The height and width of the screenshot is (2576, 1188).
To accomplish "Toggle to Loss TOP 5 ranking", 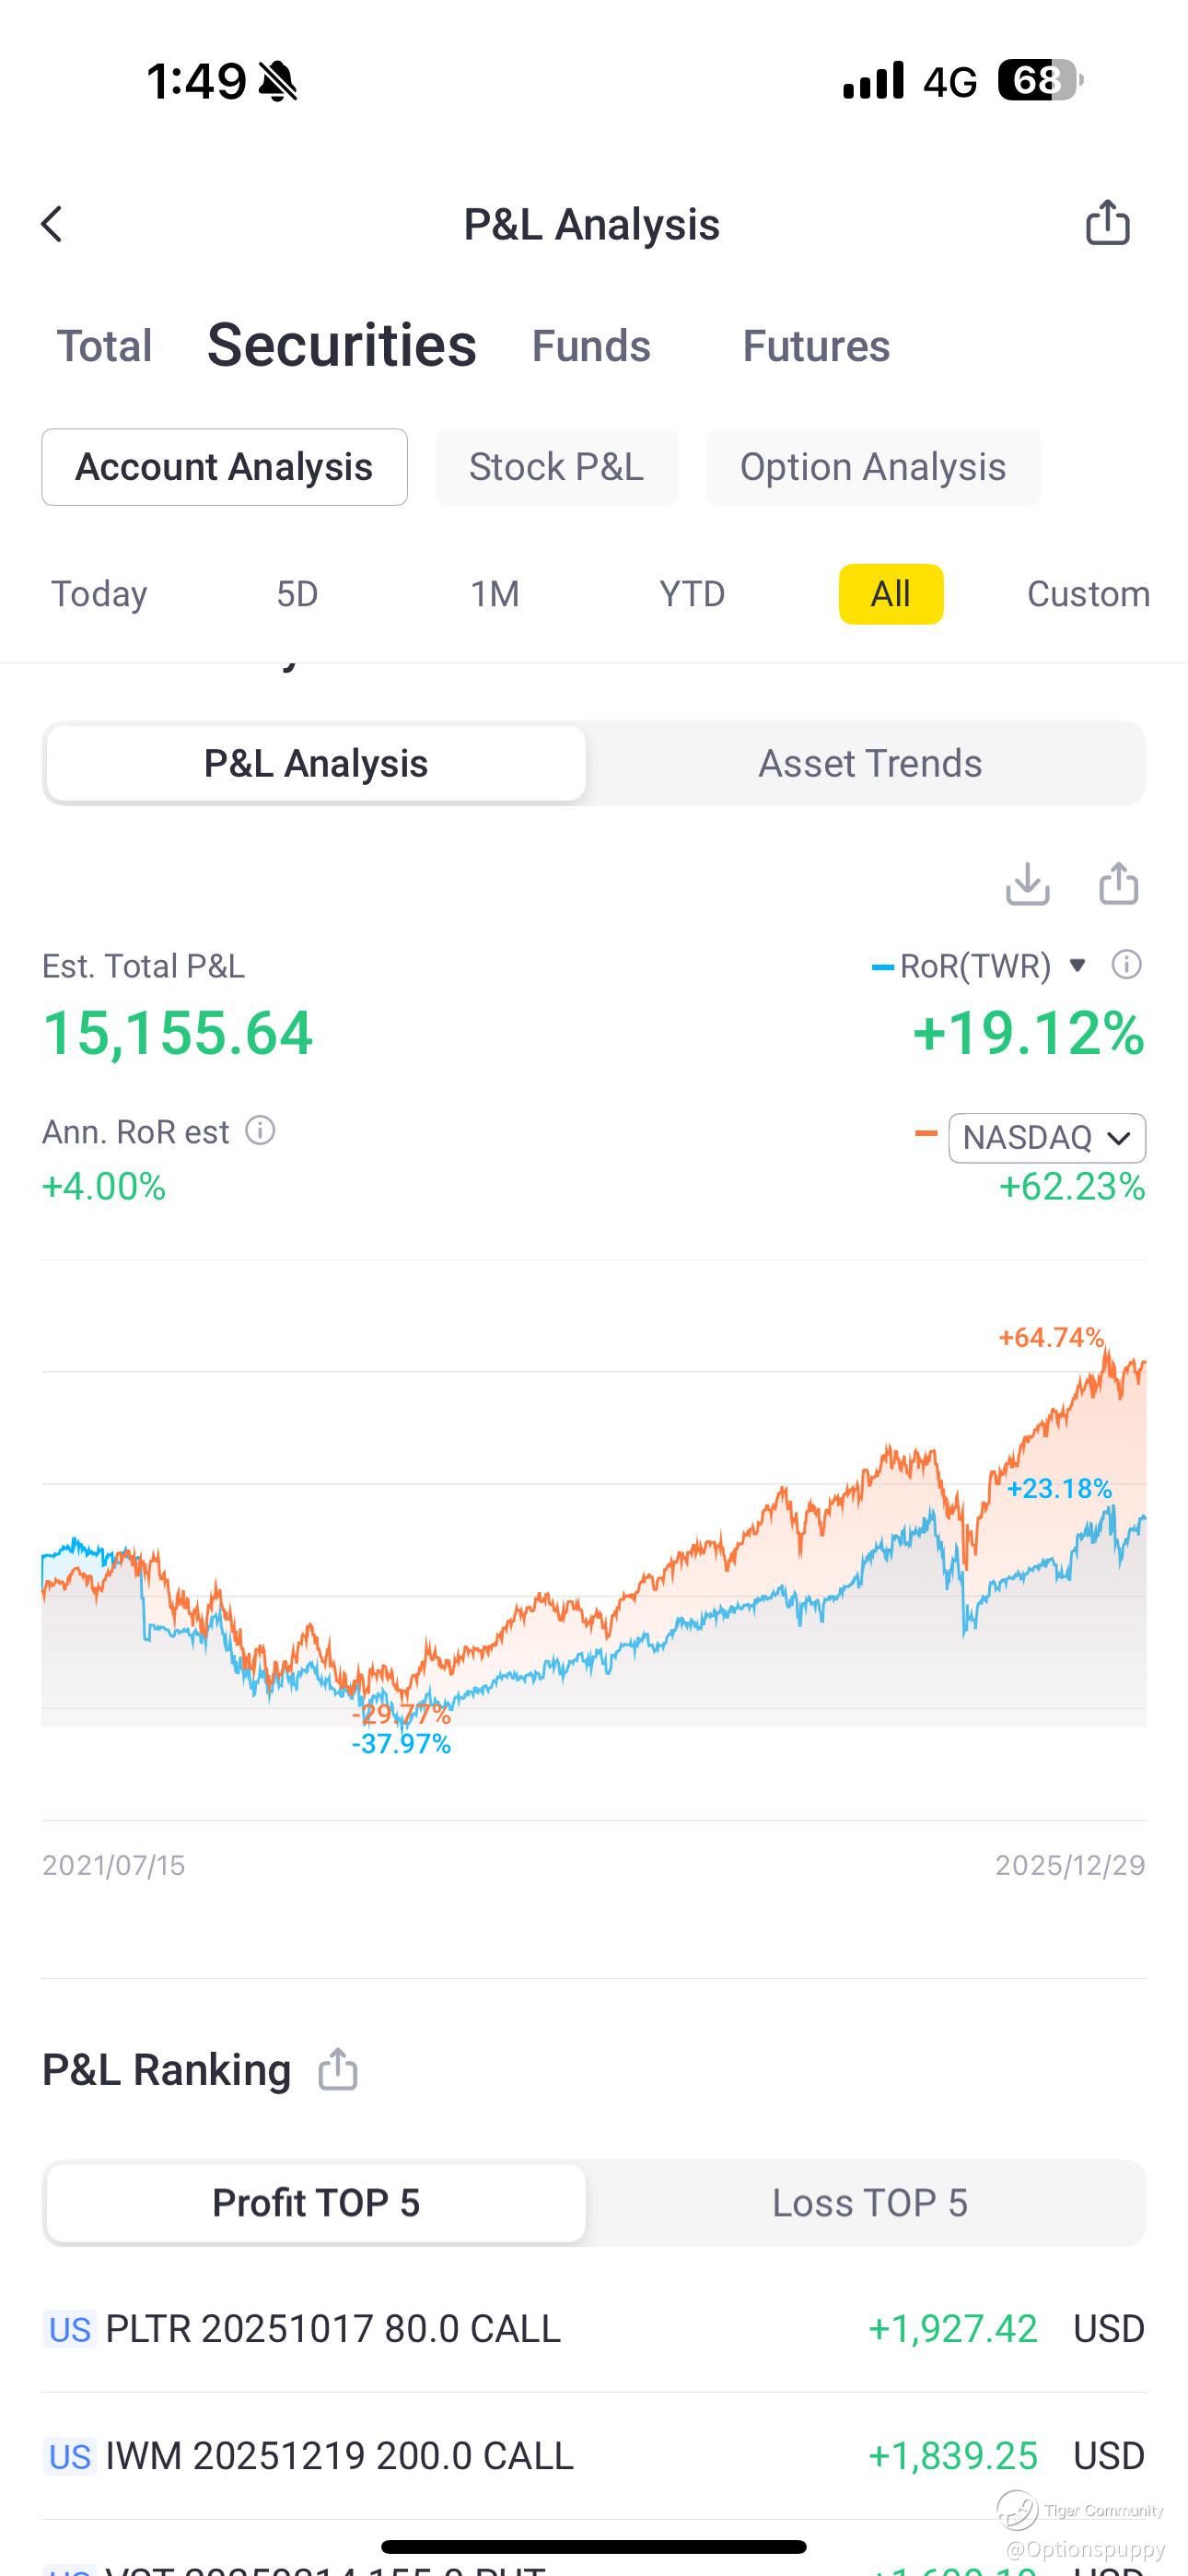I will (870, 2202).
